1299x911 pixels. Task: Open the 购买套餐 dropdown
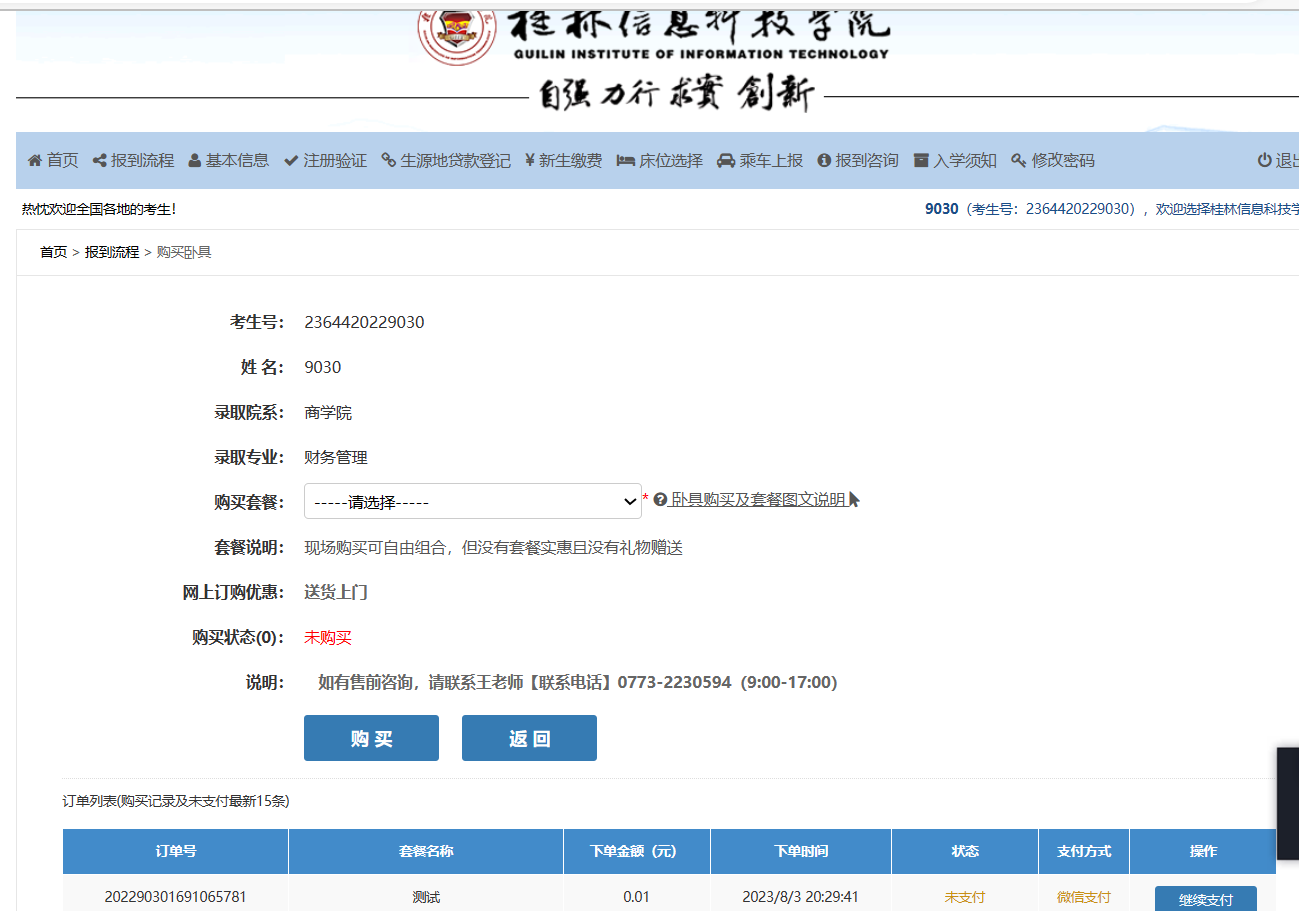(x=472, y=501)
